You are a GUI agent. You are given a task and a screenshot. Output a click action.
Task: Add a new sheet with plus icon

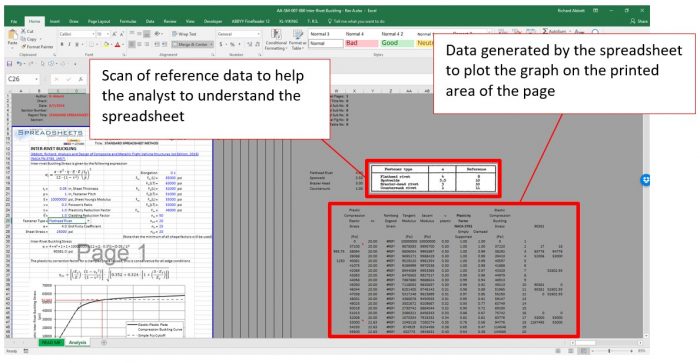tap(104, 342)
